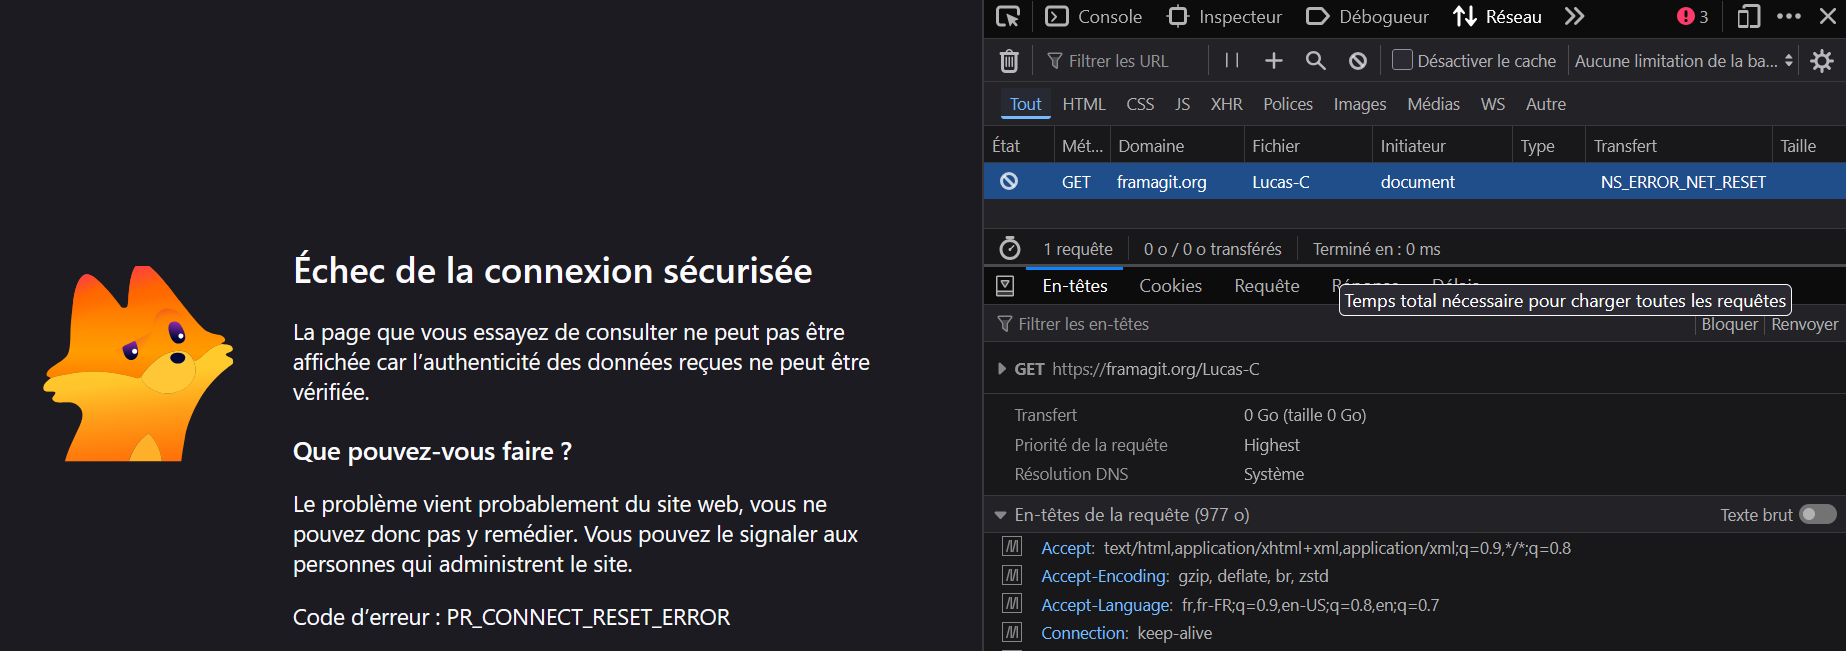Screen dimensions: 1846x651
Task: Click Highest request priority value
Action: [1271, 445]
